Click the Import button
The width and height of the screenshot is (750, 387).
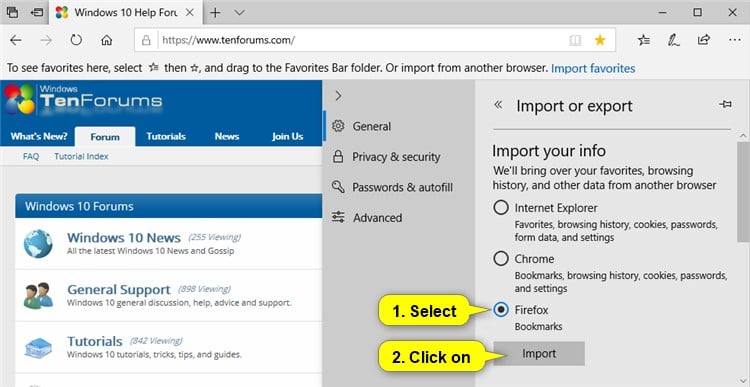point(539,354)
